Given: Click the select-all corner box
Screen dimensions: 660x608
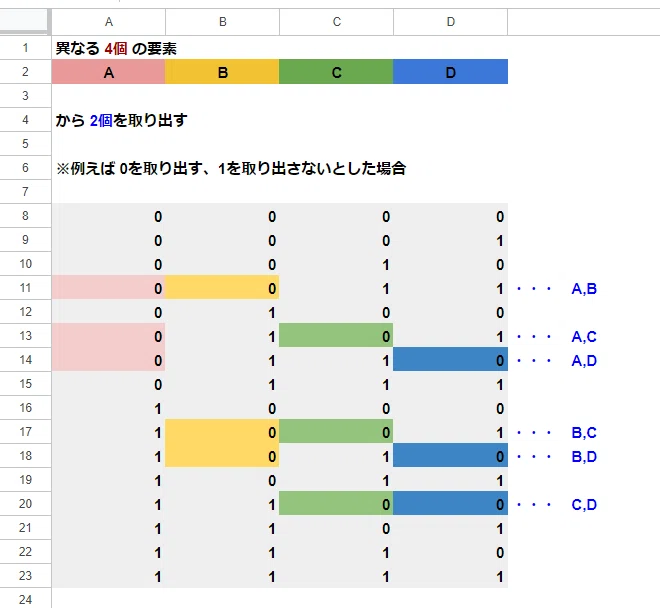Looking at the screenshot, I should [24, 21].
